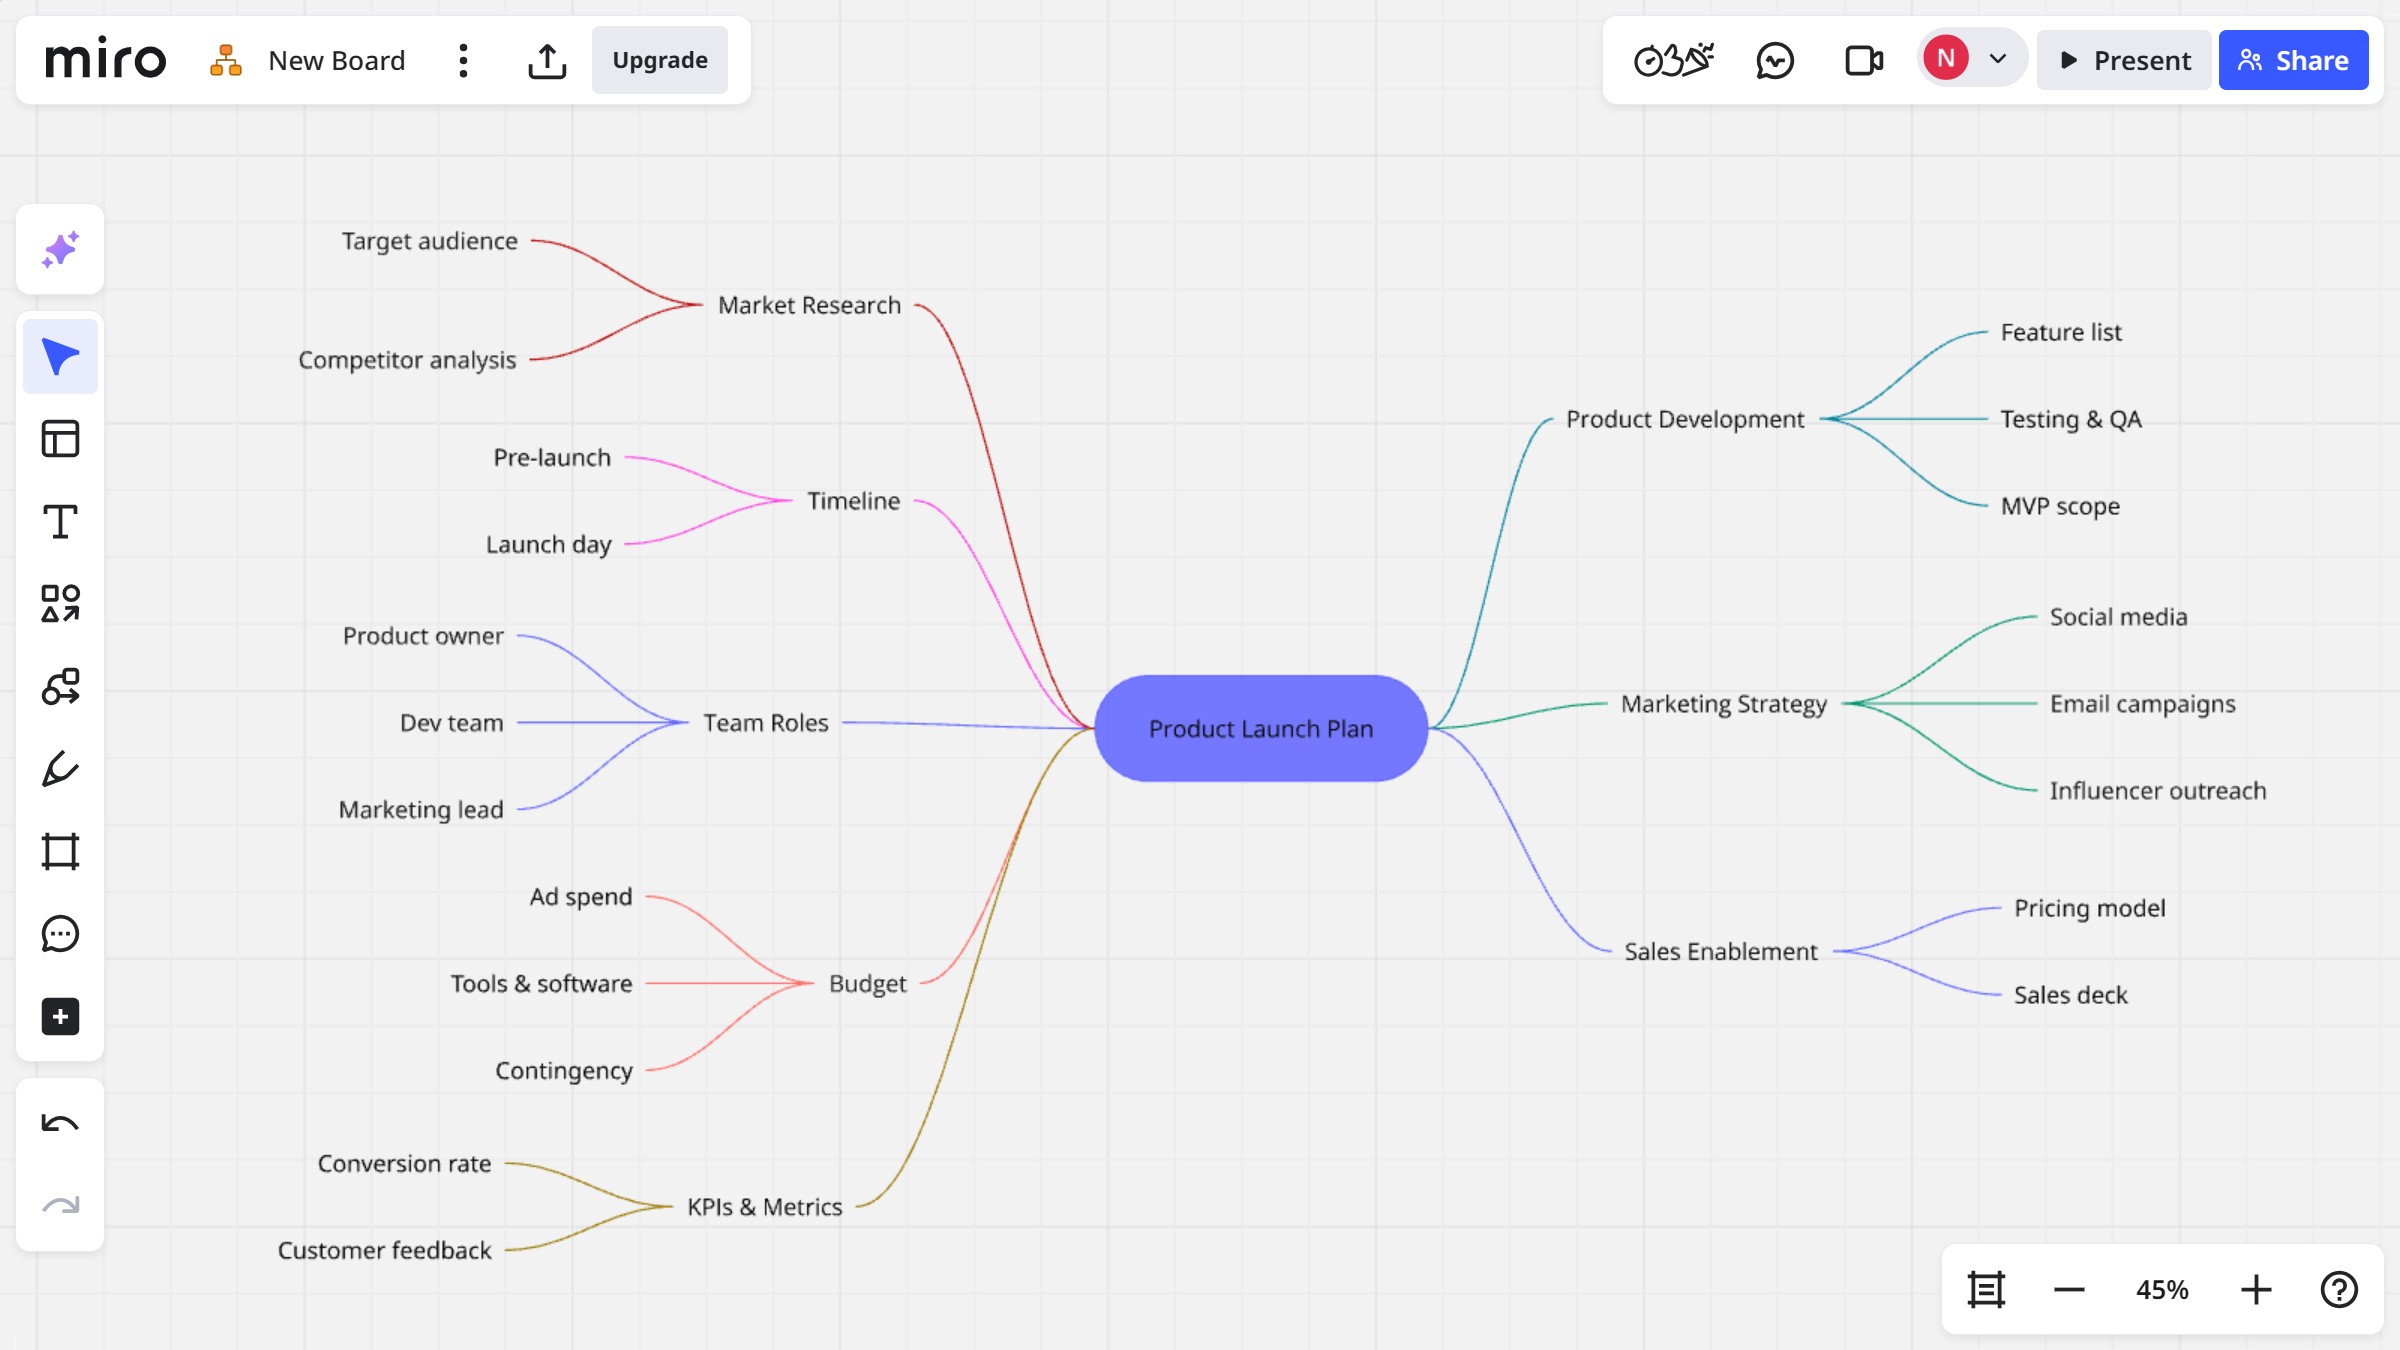
Task: Open the More apps panel
Action: tap(60, 1017)
